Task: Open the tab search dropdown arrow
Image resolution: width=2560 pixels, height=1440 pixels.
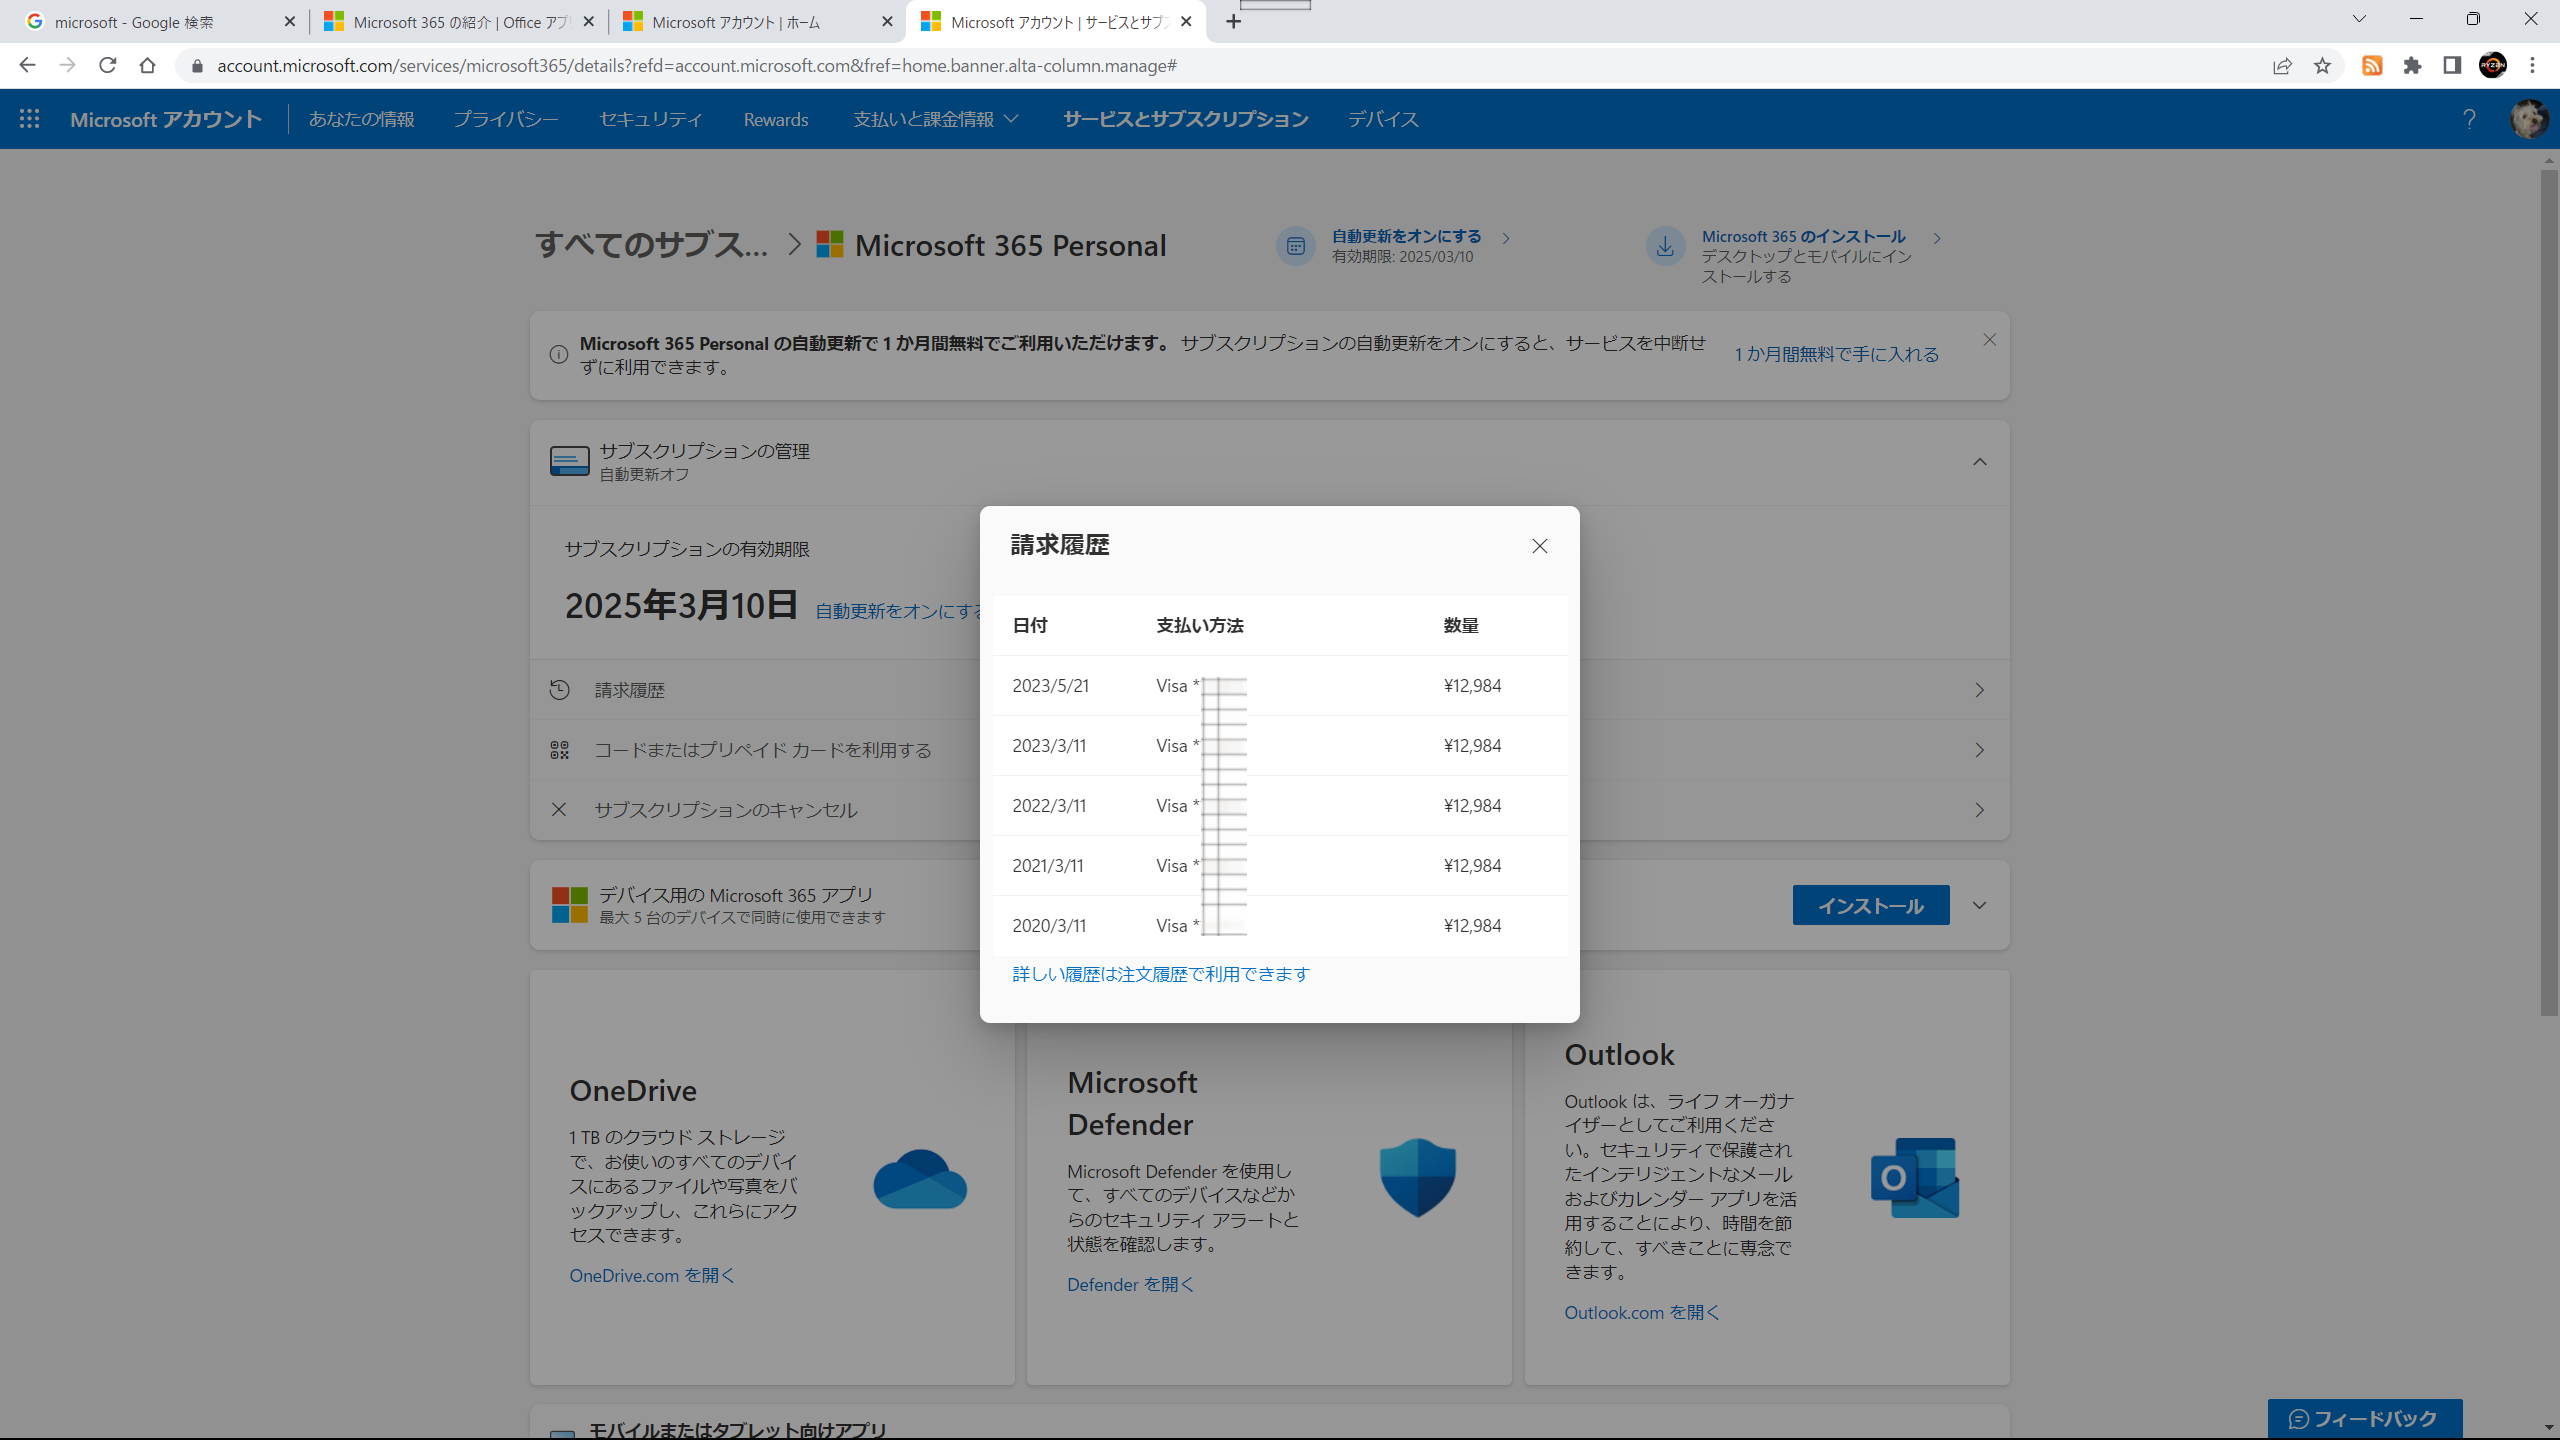Action: point(2359,19)
